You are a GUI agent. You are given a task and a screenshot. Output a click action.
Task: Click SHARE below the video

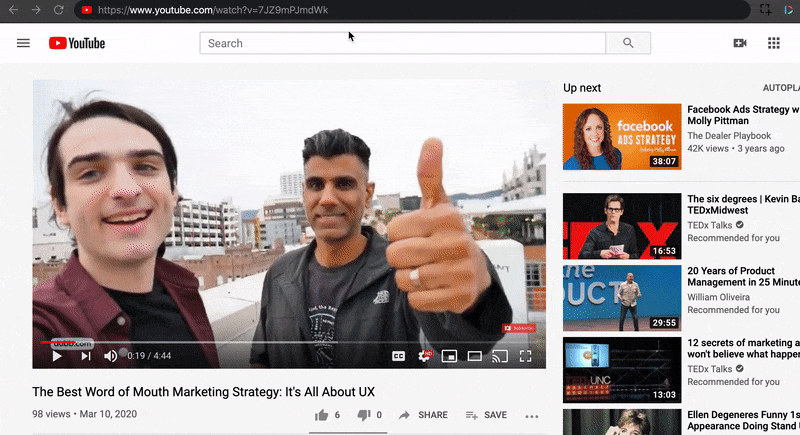[x=423, y=415]
